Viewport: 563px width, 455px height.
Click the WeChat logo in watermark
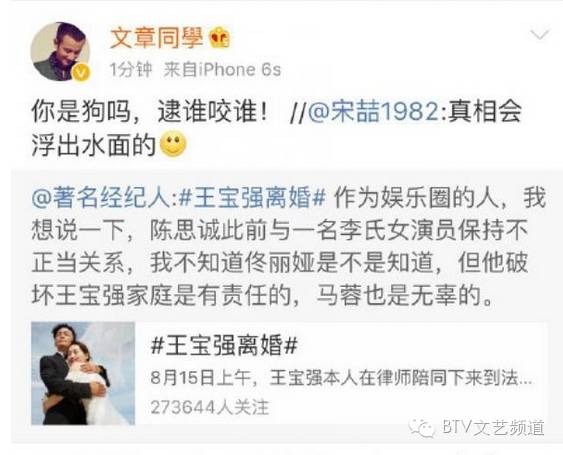point(422,428)
